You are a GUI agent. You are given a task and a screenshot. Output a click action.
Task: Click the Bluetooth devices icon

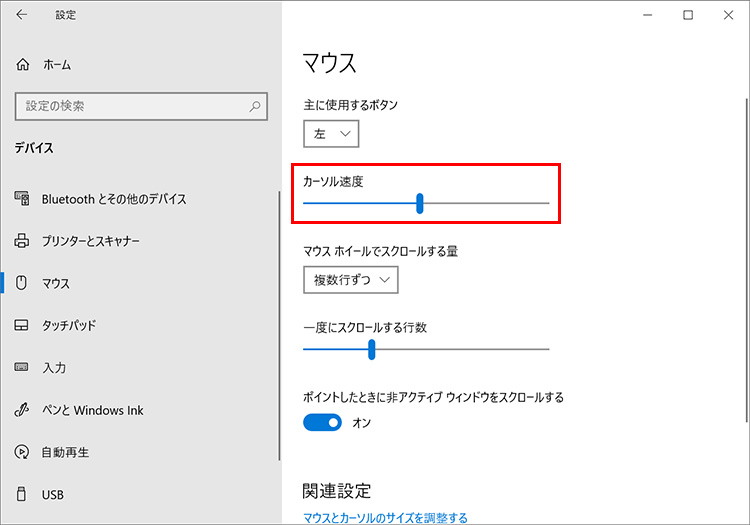[23, 199]
